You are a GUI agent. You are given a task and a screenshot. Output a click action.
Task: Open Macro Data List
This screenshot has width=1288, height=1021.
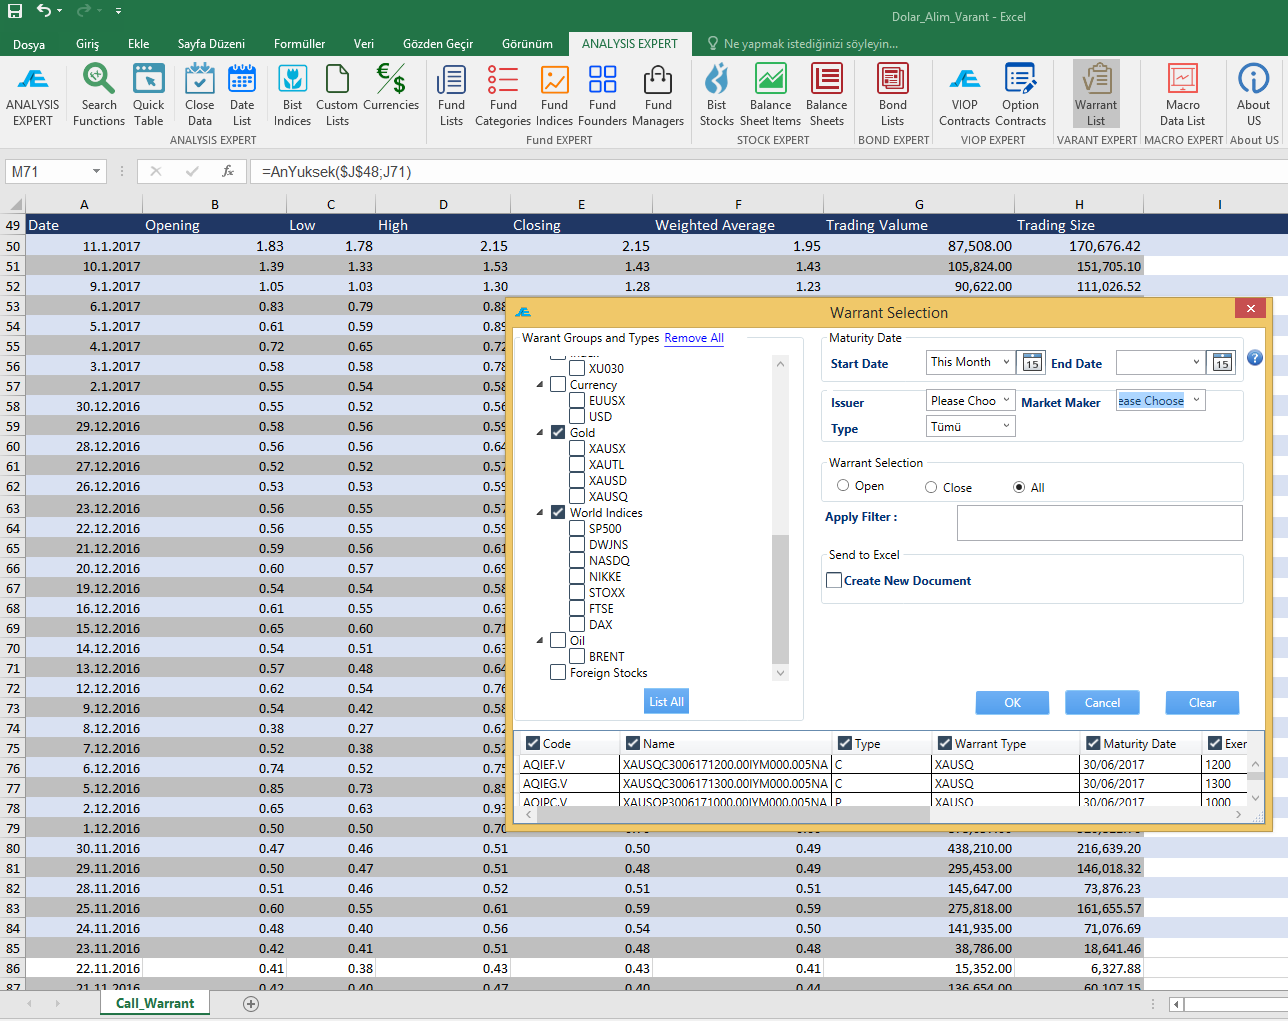click(1182, 95)
